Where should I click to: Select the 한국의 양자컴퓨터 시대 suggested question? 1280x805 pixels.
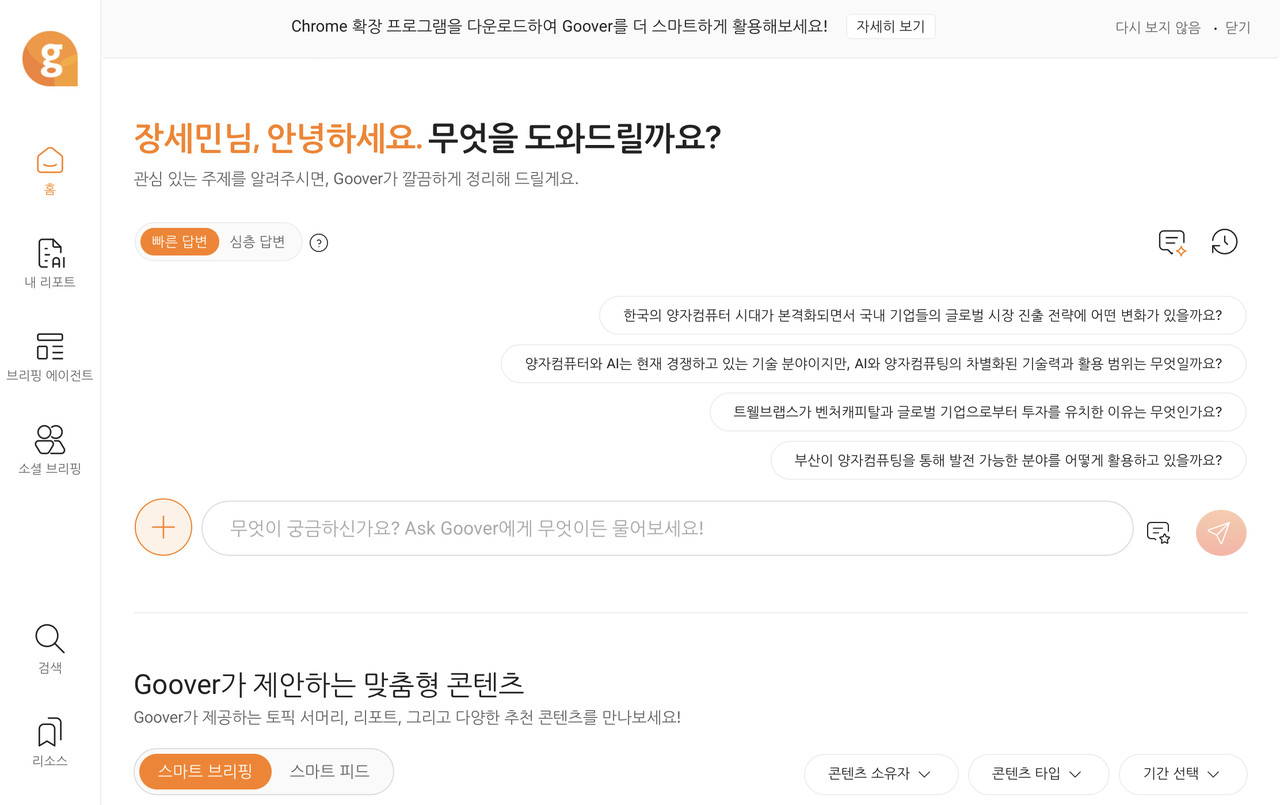[923, 315]
